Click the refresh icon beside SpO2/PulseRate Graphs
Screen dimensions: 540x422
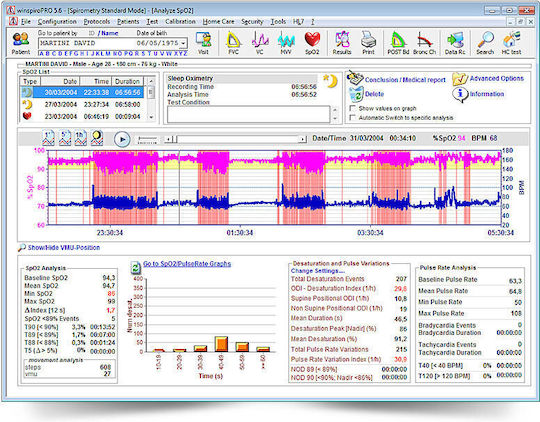[x=136, y=267]
